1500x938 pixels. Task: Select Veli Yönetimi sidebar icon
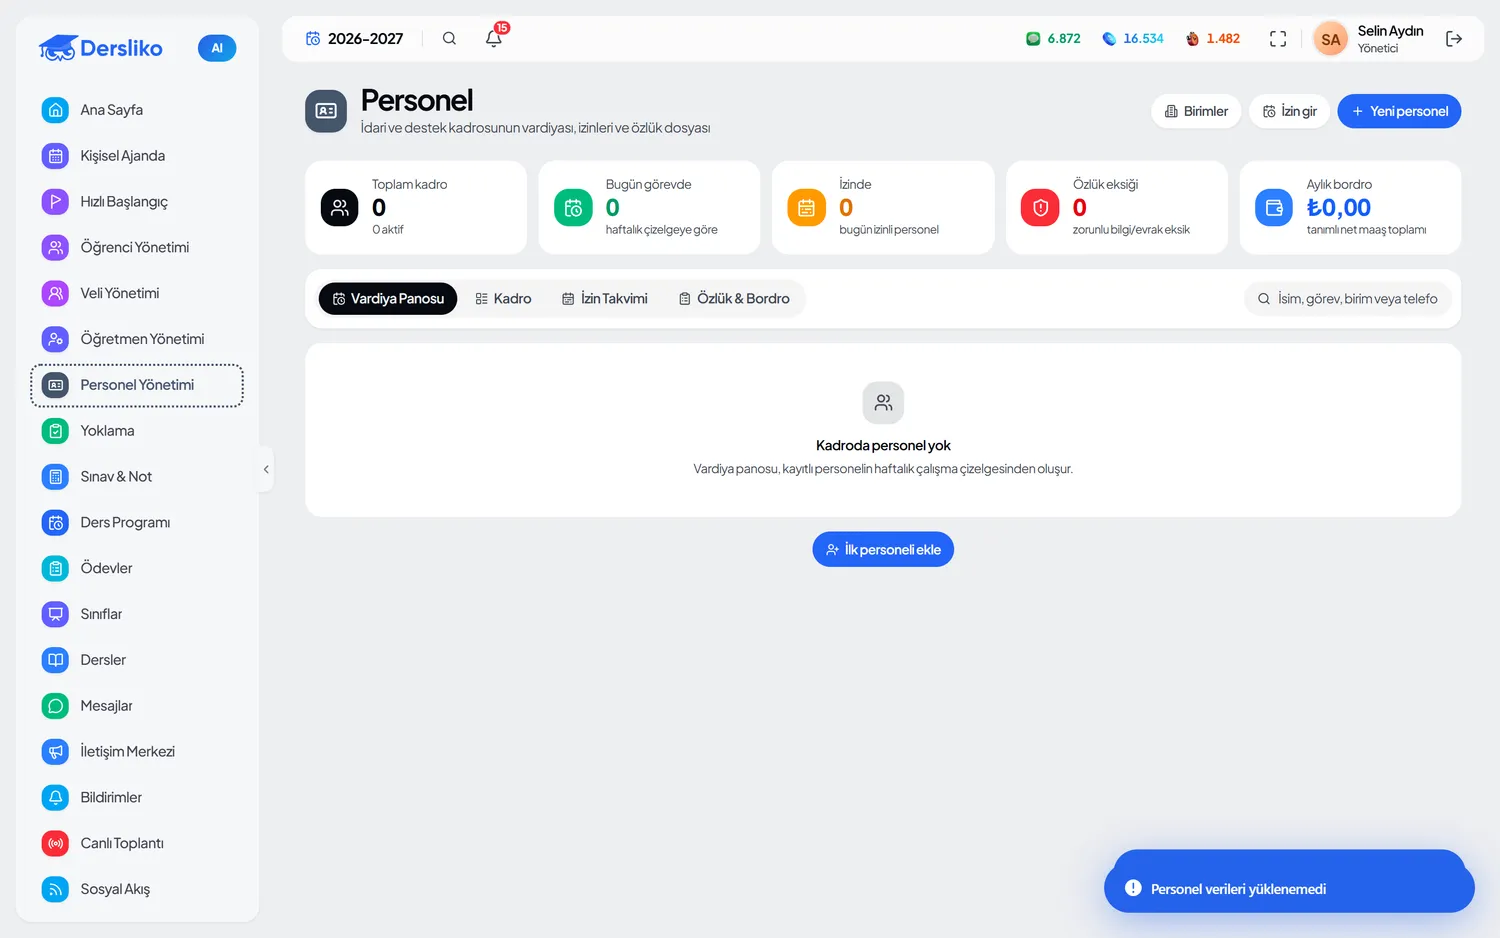[x=56, y=293]
